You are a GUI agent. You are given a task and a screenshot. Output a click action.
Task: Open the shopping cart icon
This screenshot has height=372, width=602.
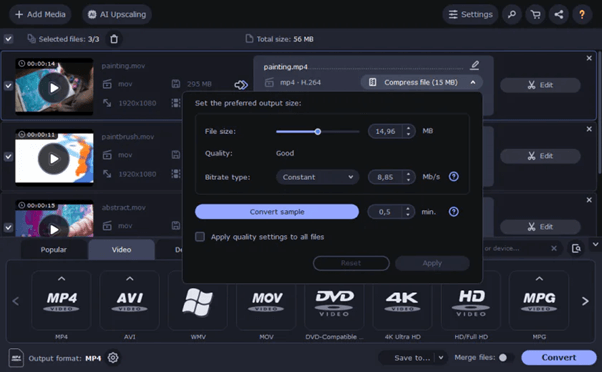click(x=535, y=15)
